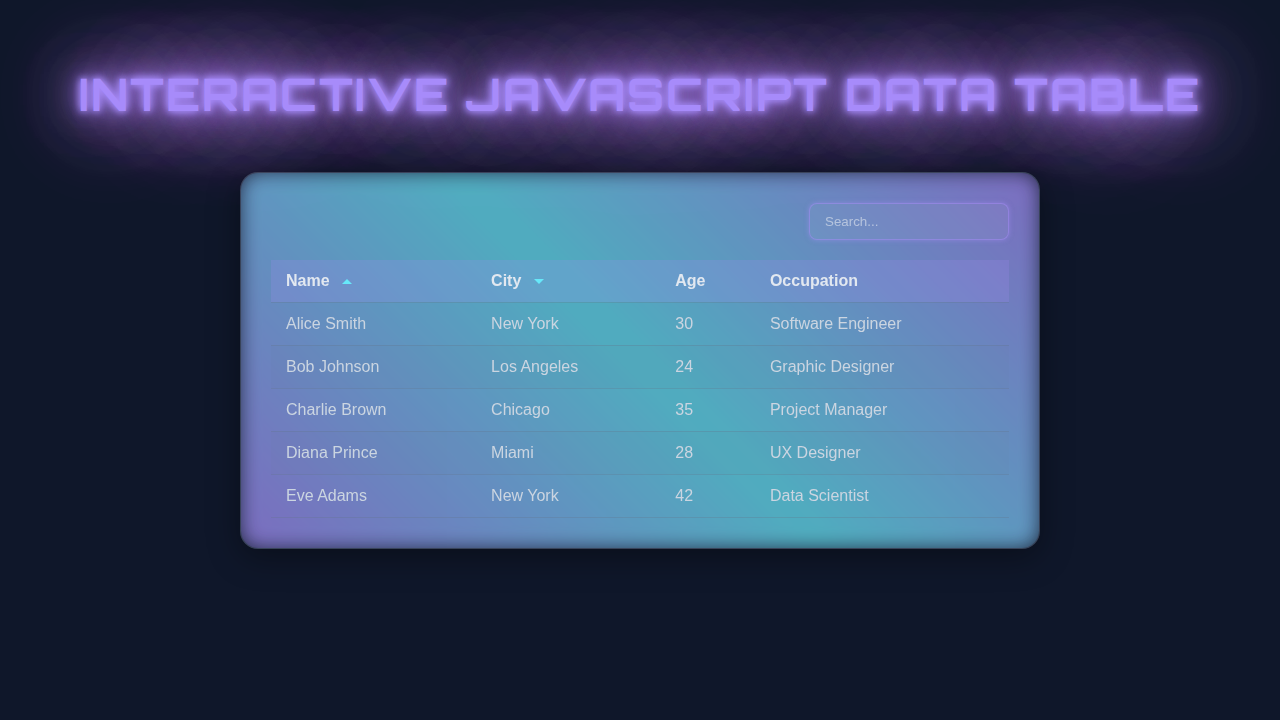
Task: Click age value 30
Action: point(707,324)
